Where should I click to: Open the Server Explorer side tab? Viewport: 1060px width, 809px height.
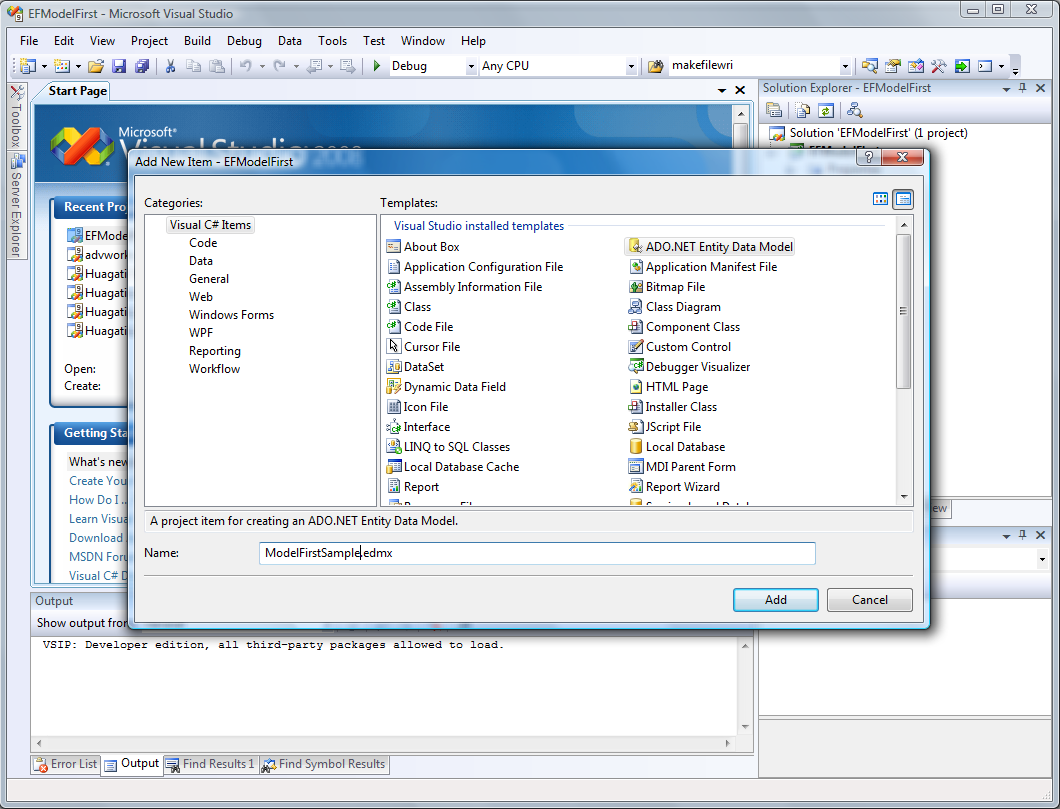point(17,206)
